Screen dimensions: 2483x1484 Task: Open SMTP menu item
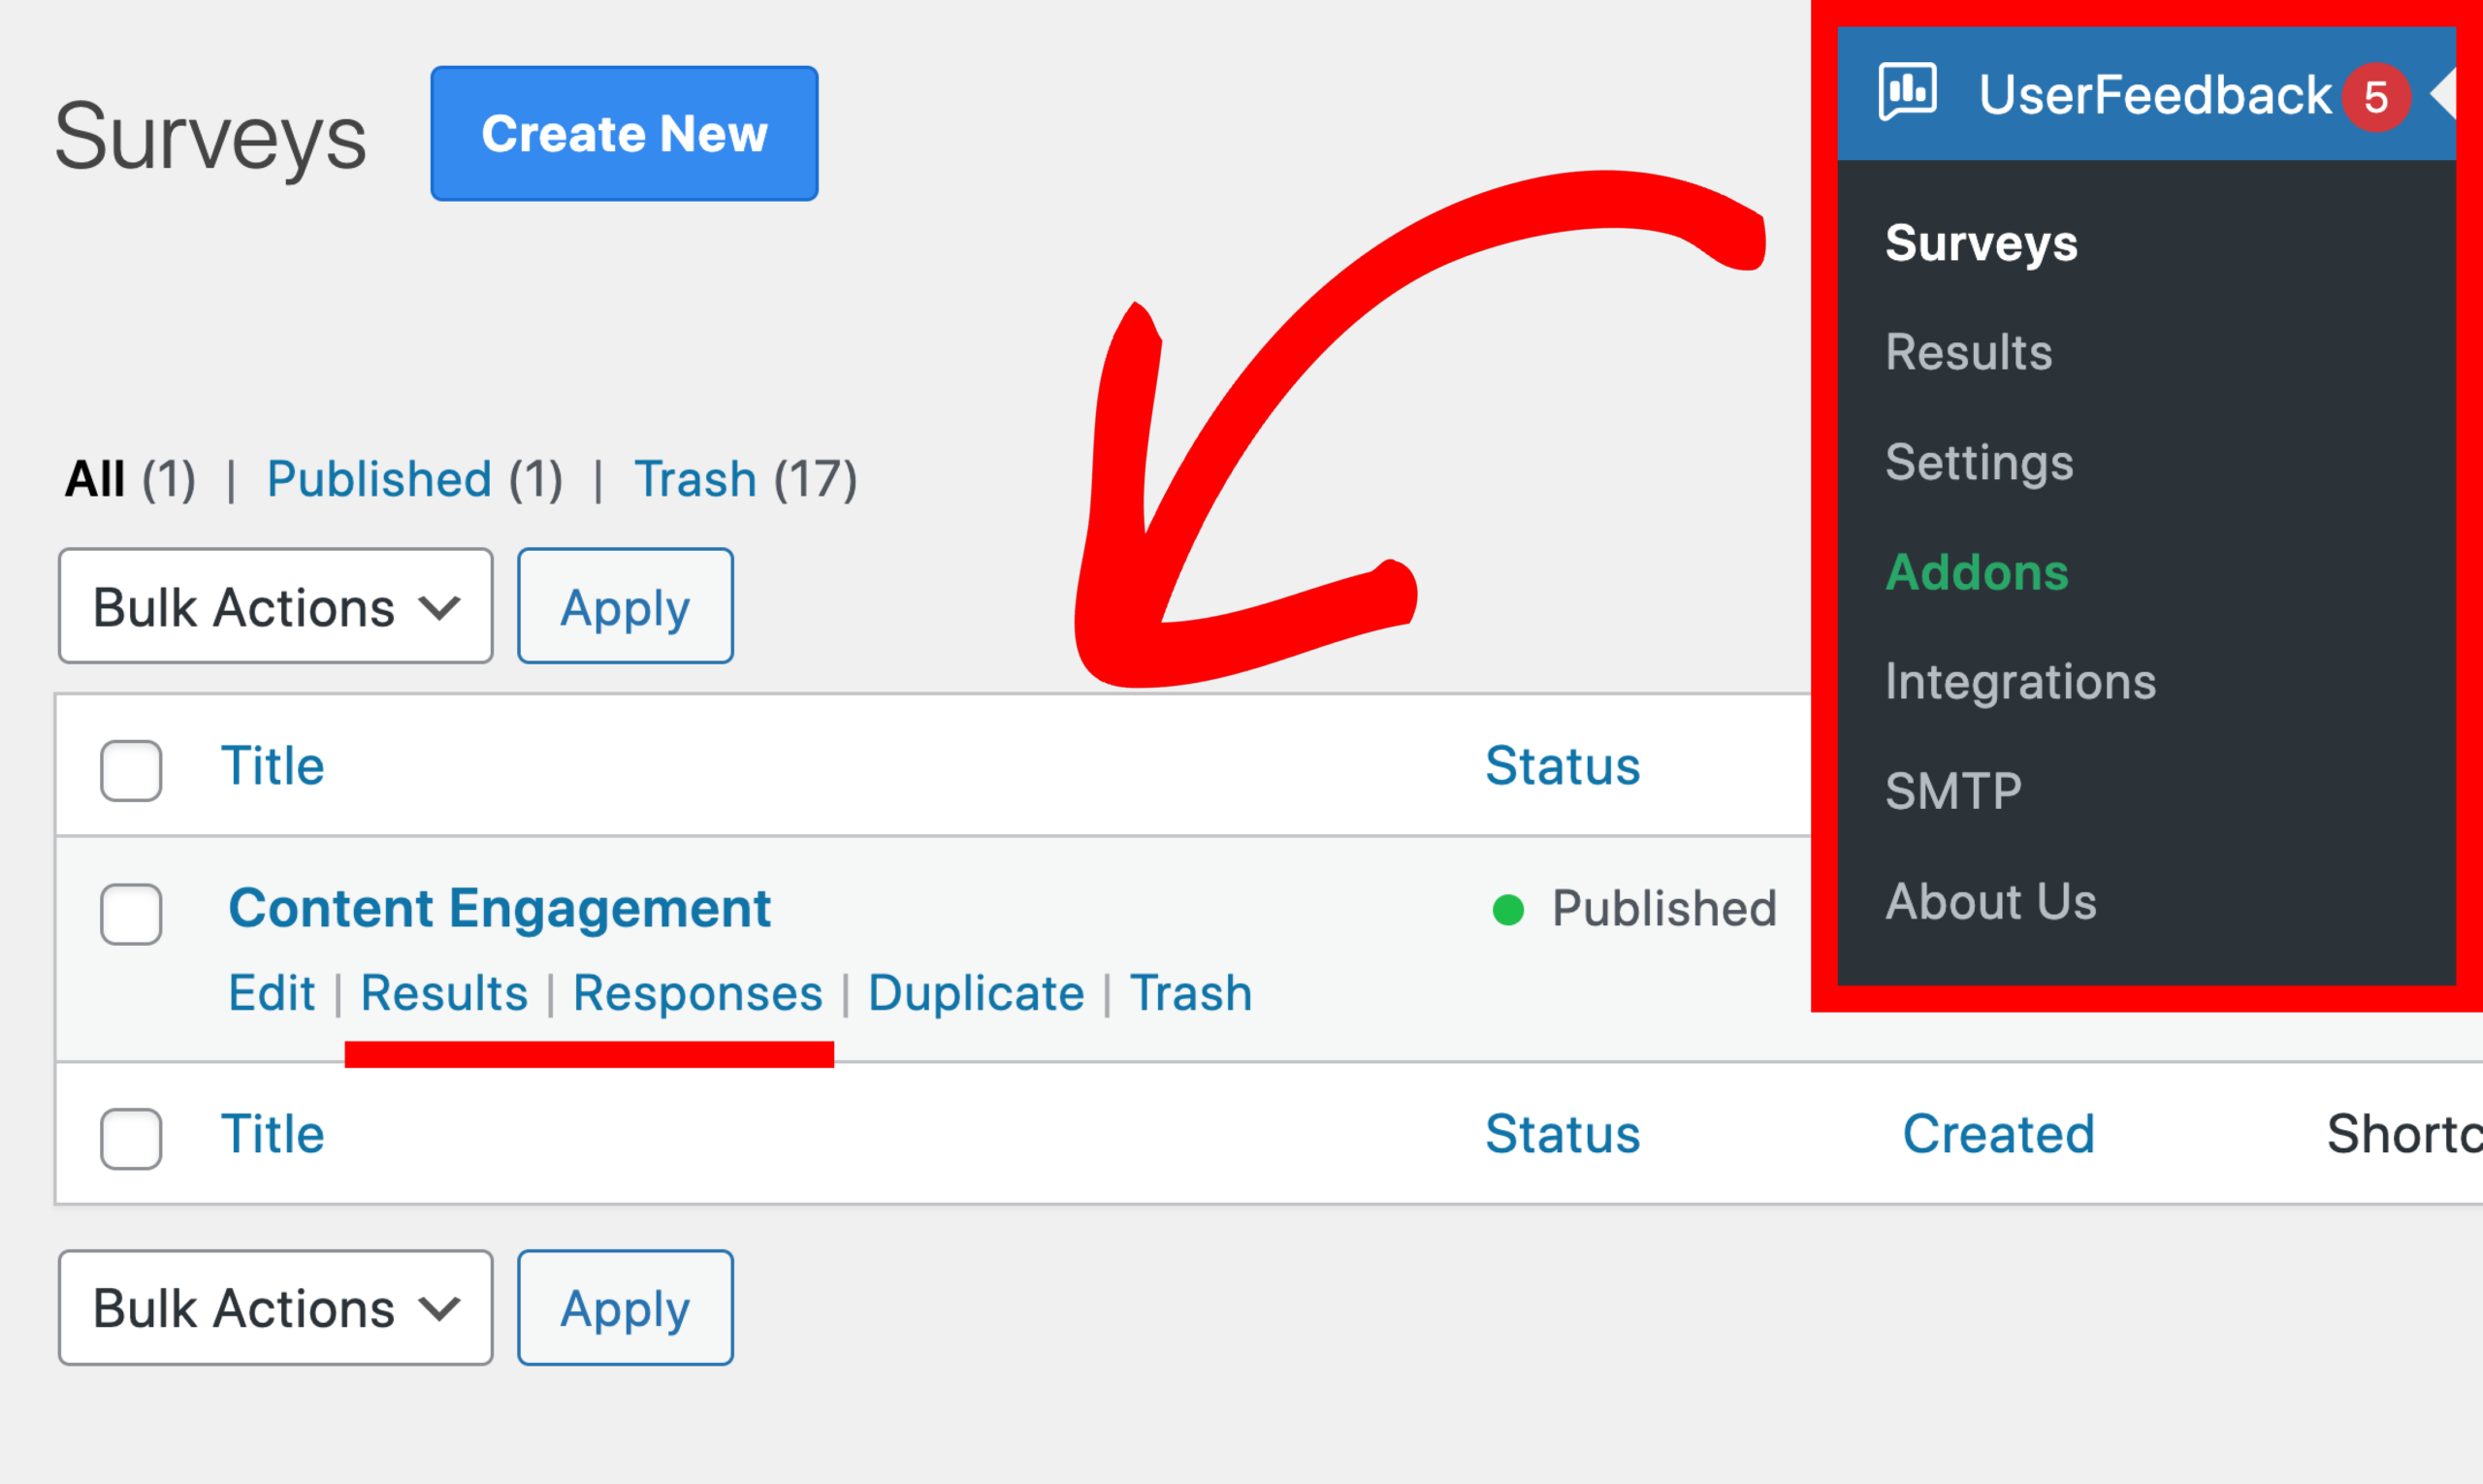click(x=1953, y=791)
